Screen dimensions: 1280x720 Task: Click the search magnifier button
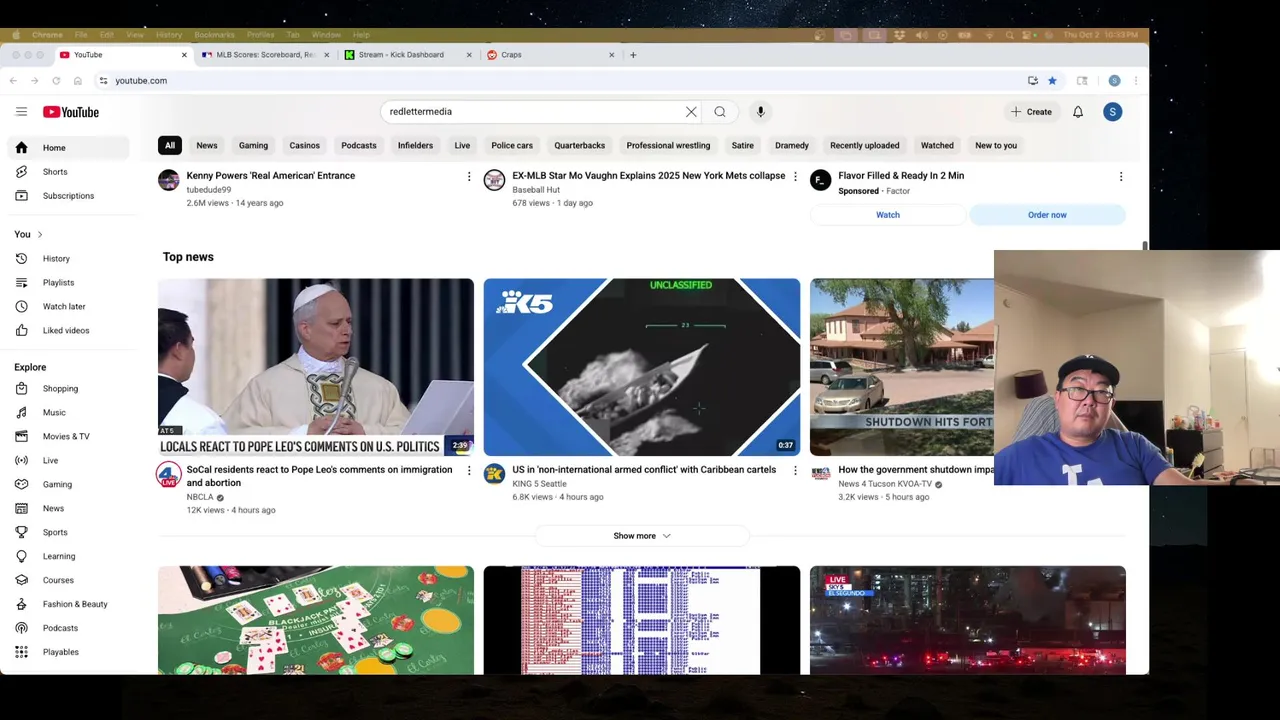(x=720, y=112)
